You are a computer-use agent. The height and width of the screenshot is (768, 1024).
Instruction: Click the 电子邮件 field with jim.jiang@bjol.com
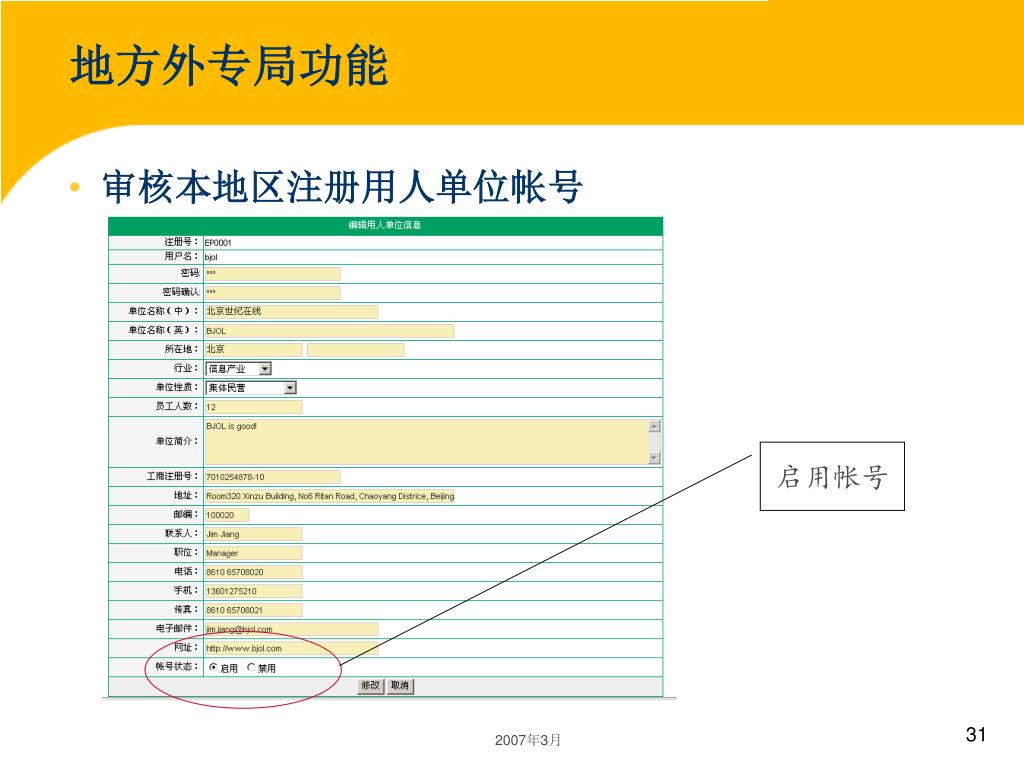pyautogui.click(x=291, y=629)
